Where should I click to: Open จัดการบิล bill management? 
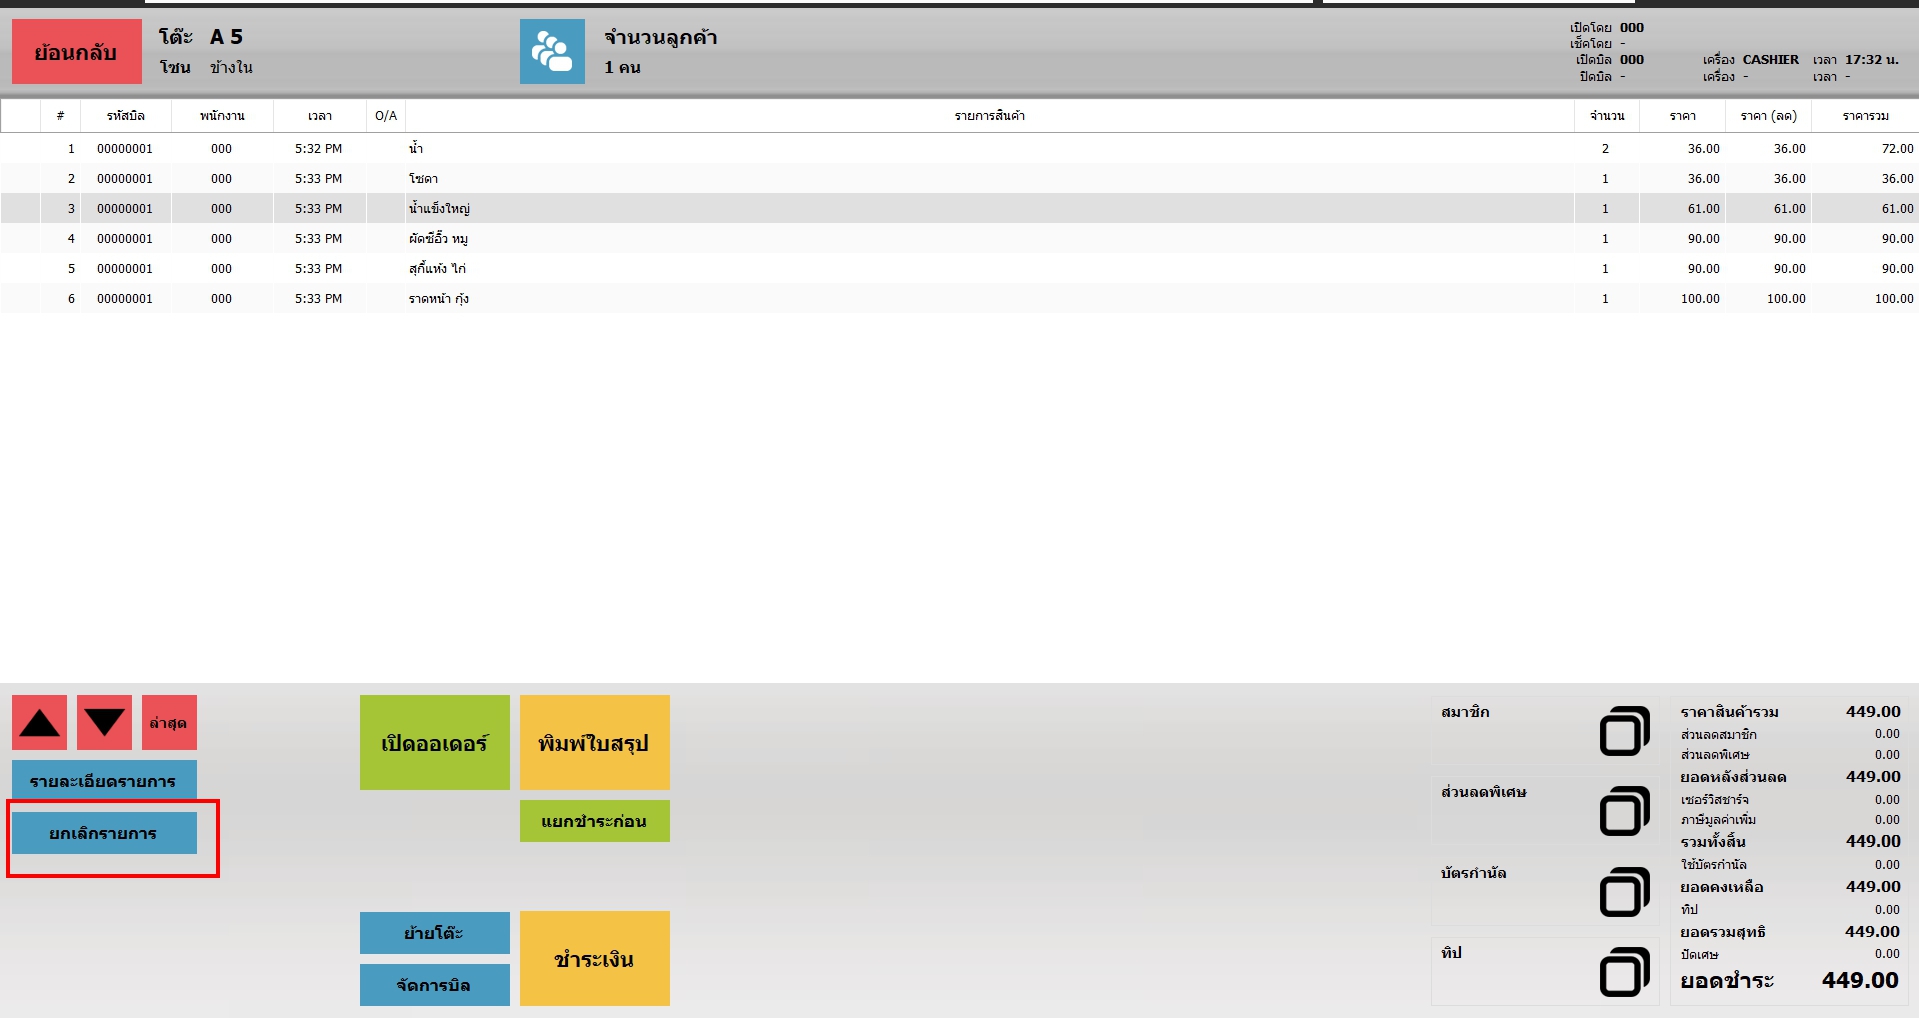click(x=435, y=985)
